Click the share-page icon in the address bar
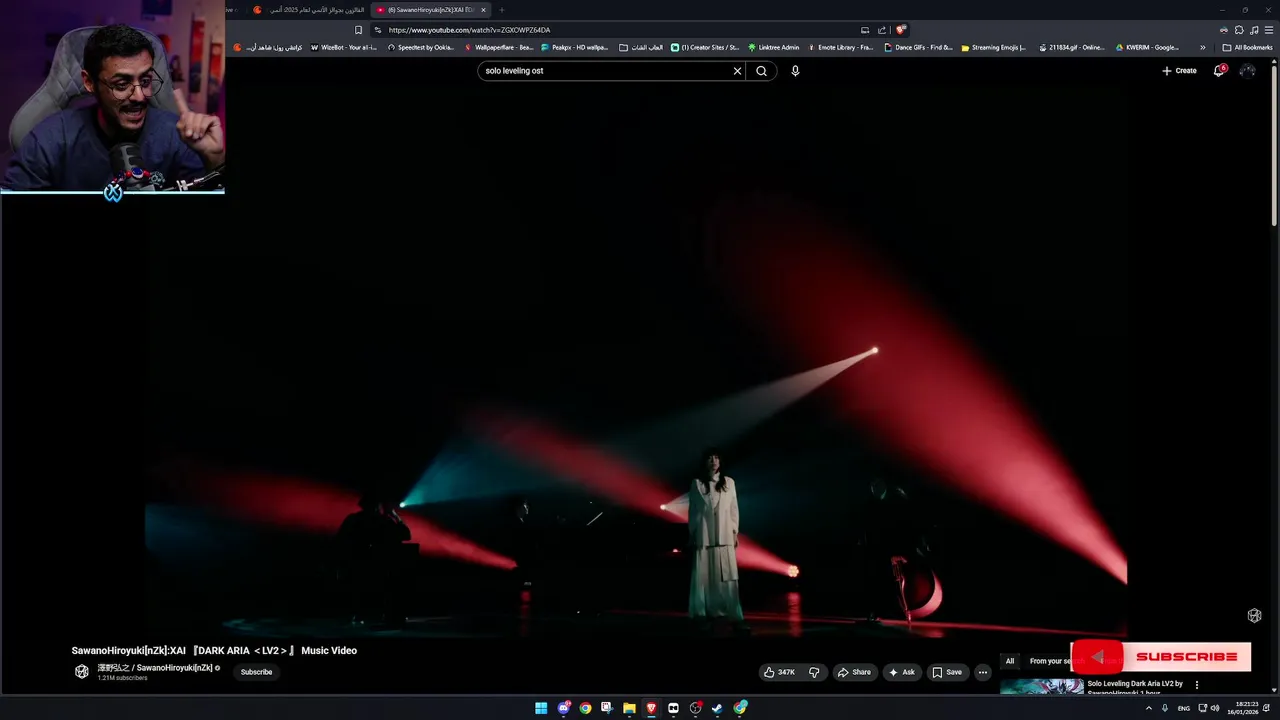 click(x=882, y=30)
